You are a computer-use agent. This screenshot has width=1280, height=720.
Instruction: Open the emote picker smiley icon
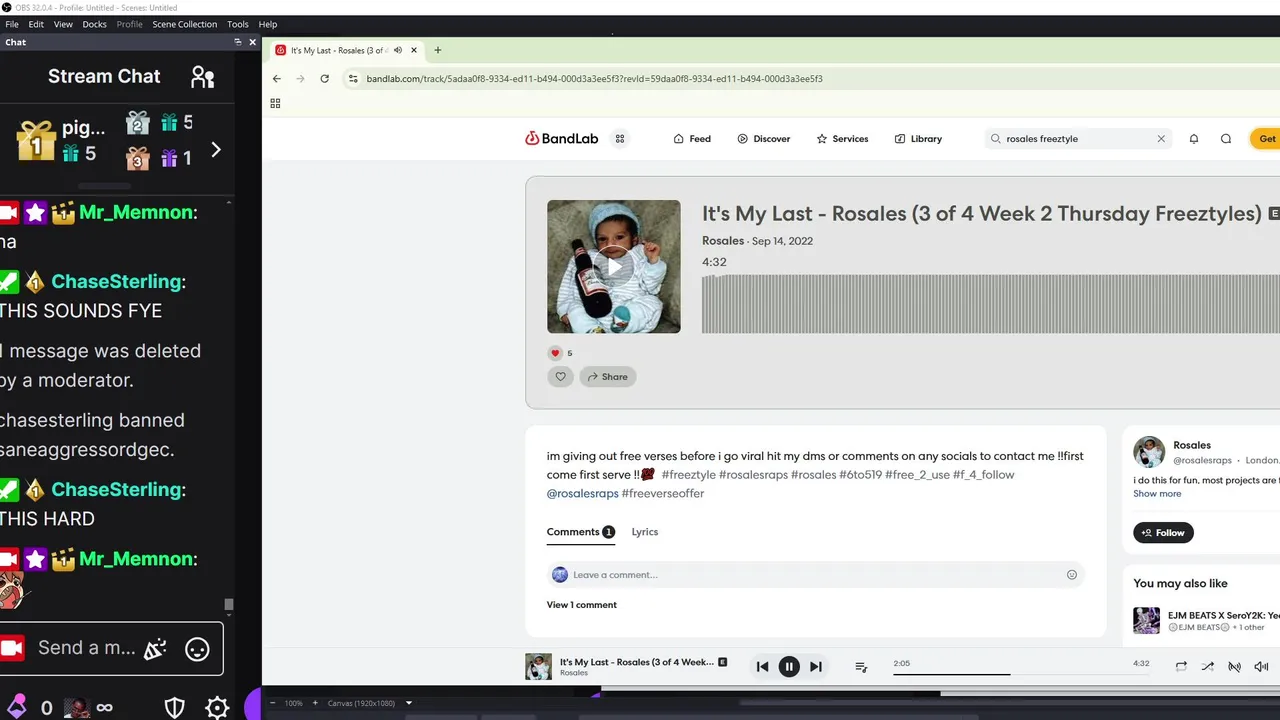pos(197,649)
